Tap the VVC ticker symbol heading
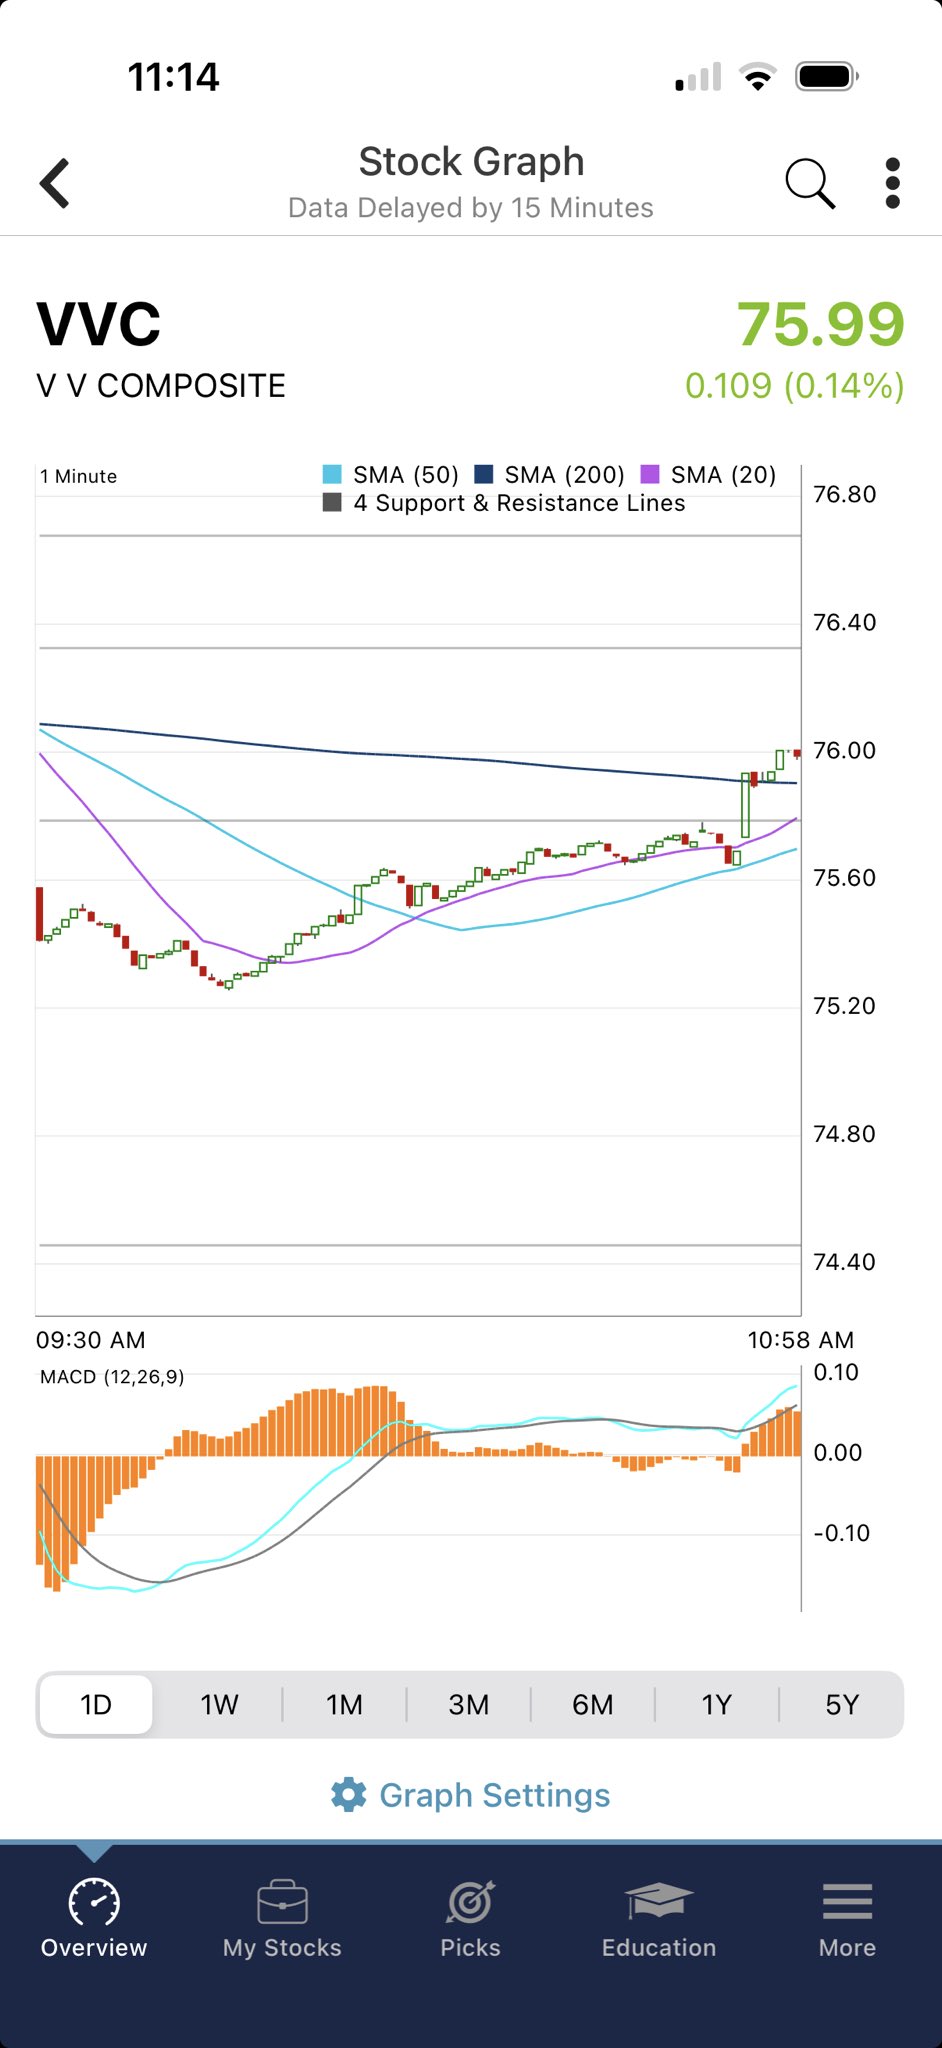 (x=99, y=324)
